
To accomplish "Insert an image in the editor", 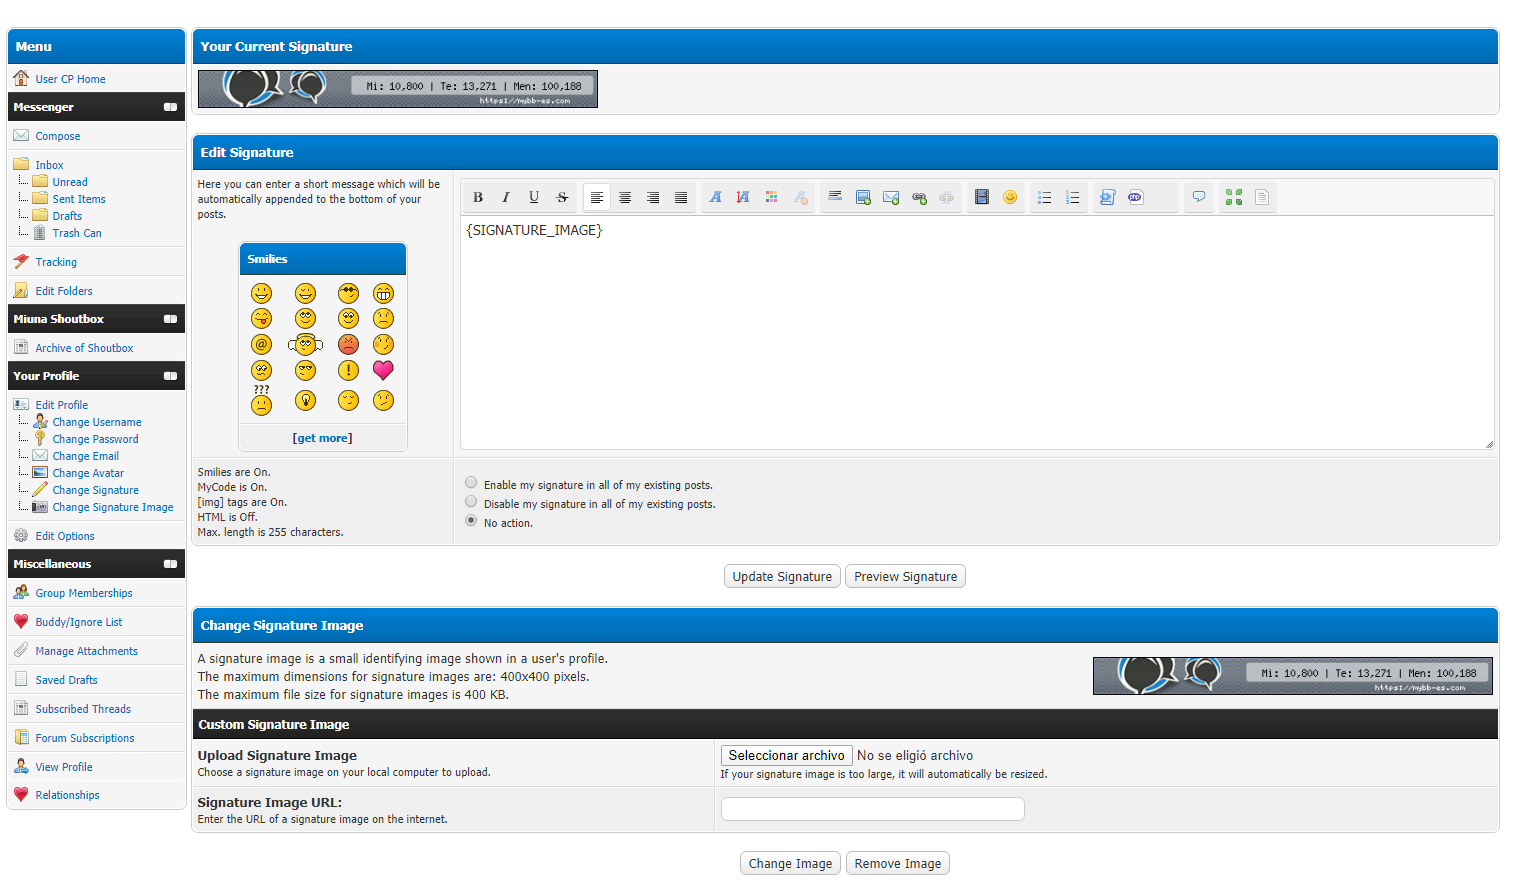I will 863,198.
